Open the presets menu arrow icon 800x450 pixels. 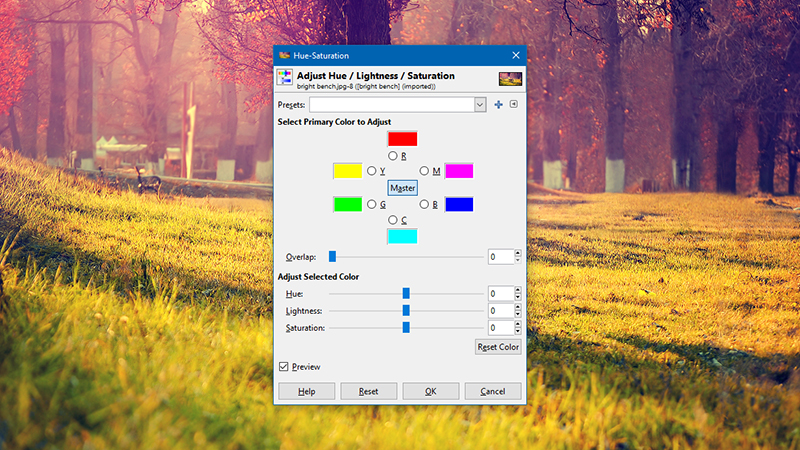pyautogui.click(x=514, y=104)
